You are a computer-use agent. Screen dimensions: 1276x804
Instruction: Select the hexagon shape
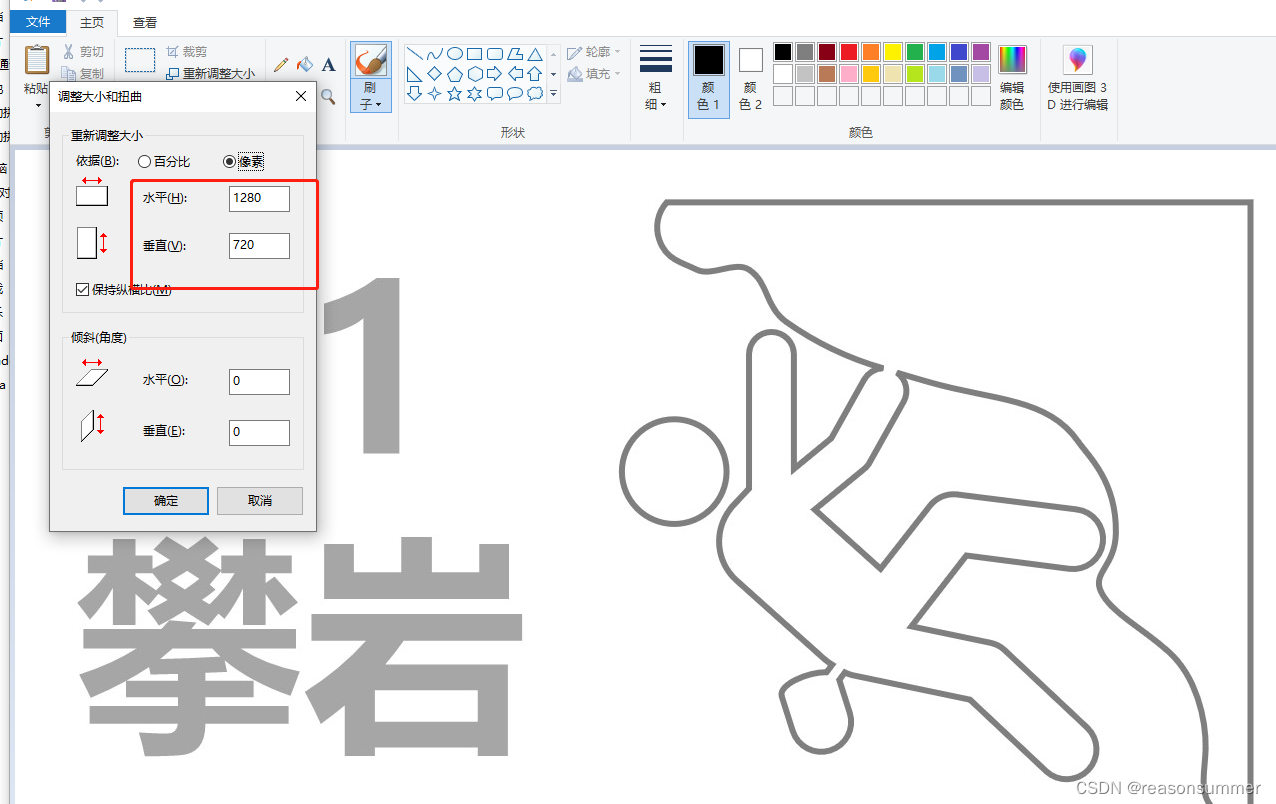474,74
